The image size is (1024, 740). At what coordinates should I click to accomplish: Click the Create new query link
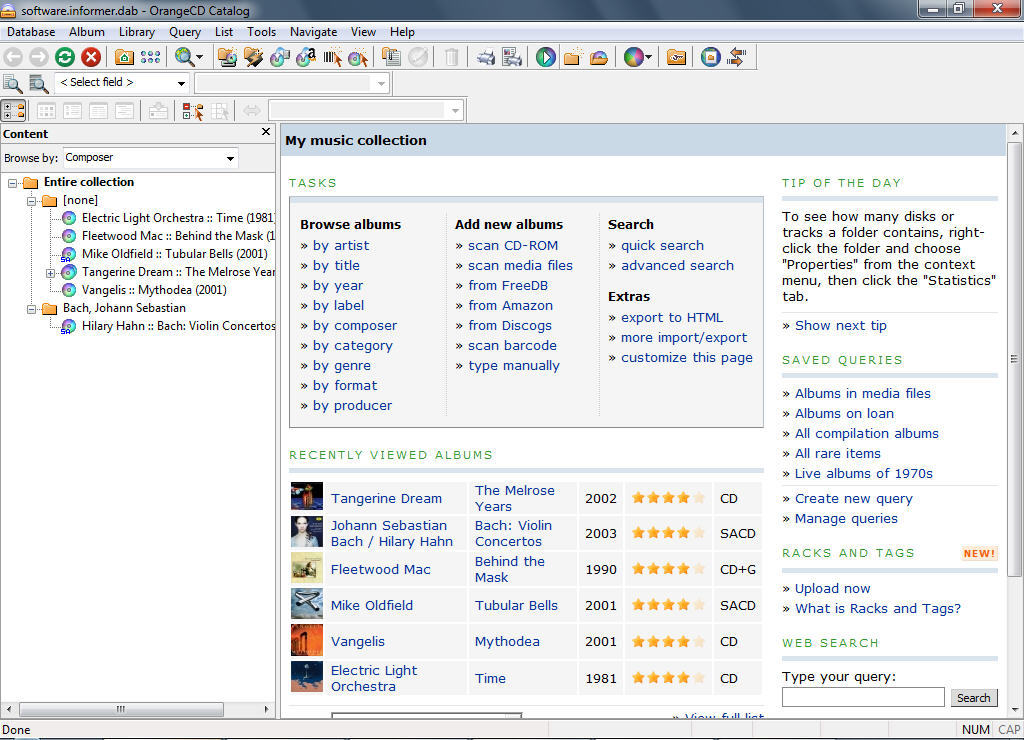854,499
